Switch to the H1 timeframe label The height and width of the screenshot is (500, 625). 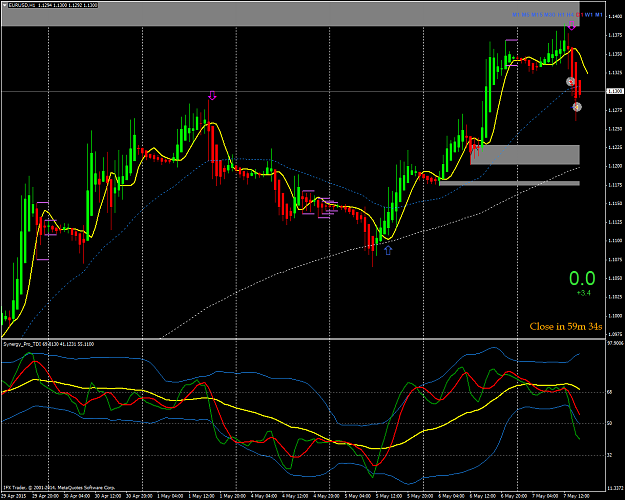pos(561,15)
